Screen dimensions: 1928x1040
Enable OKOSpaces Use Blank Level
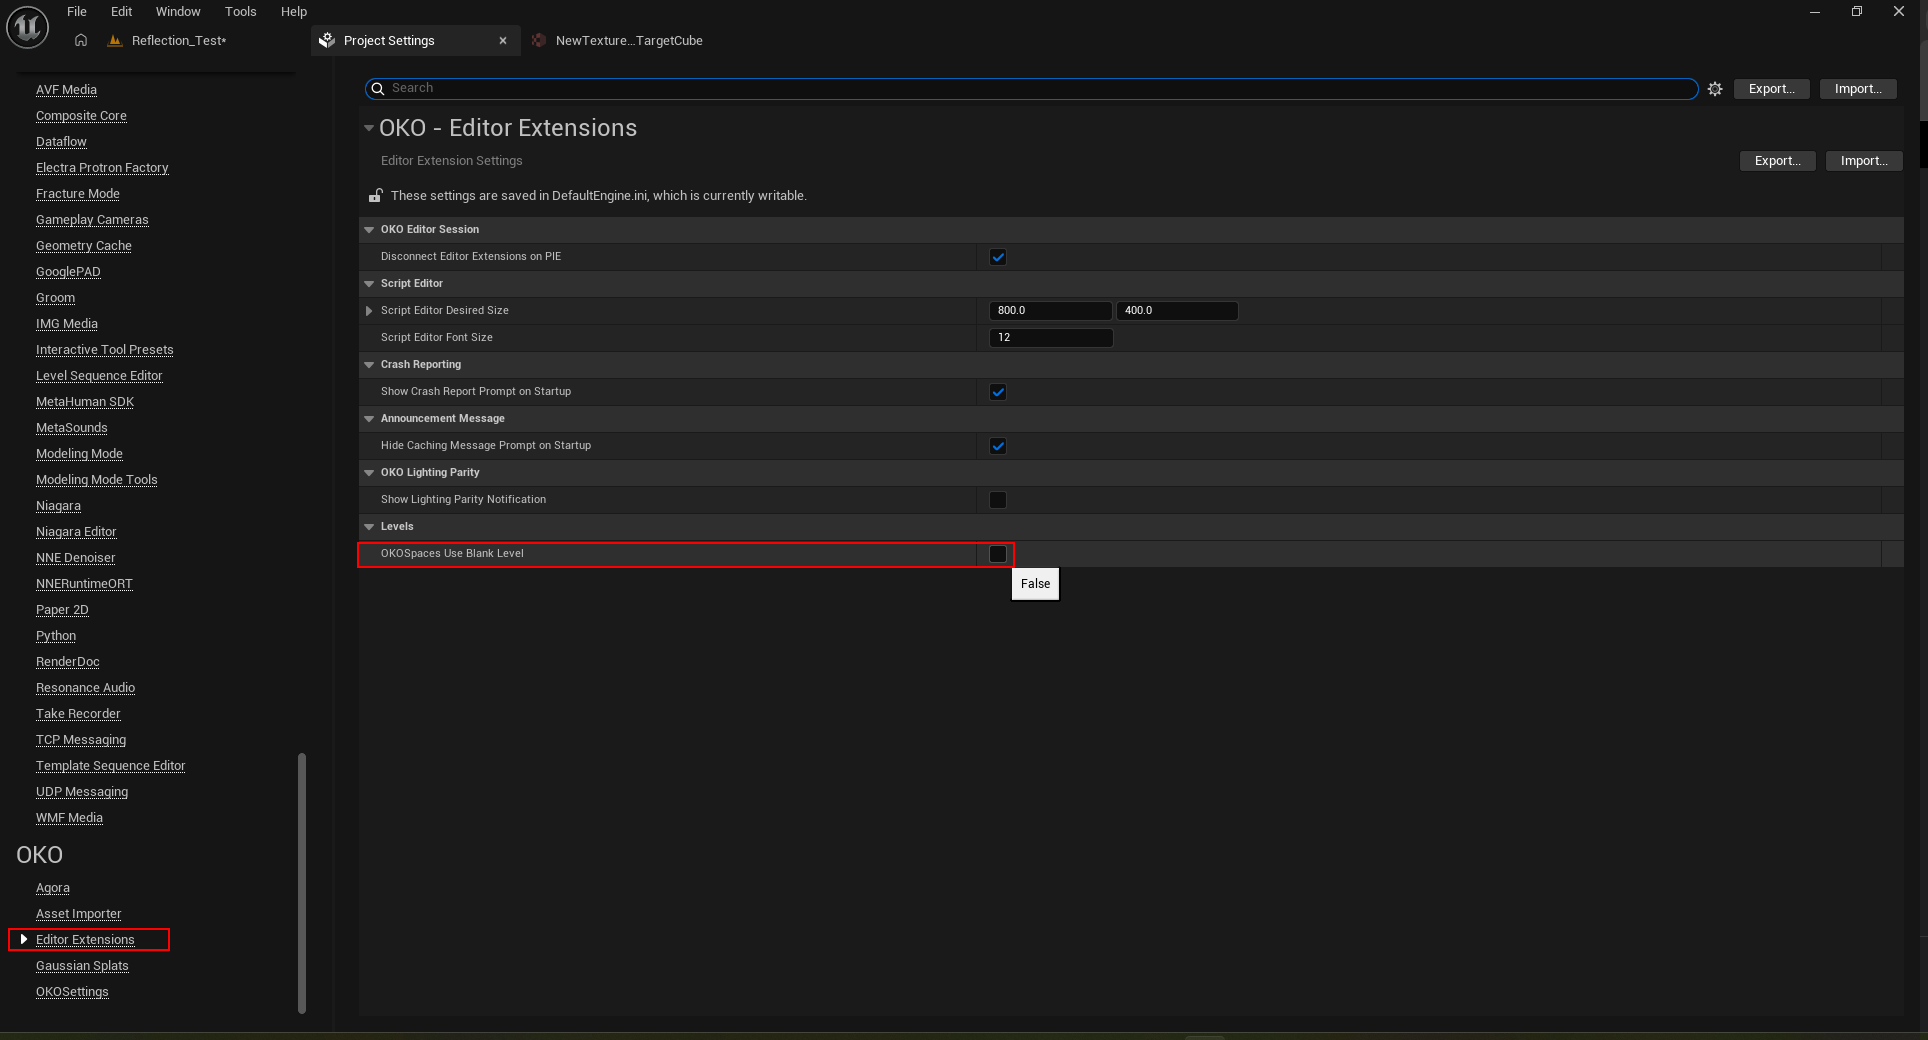coord(998,554)
